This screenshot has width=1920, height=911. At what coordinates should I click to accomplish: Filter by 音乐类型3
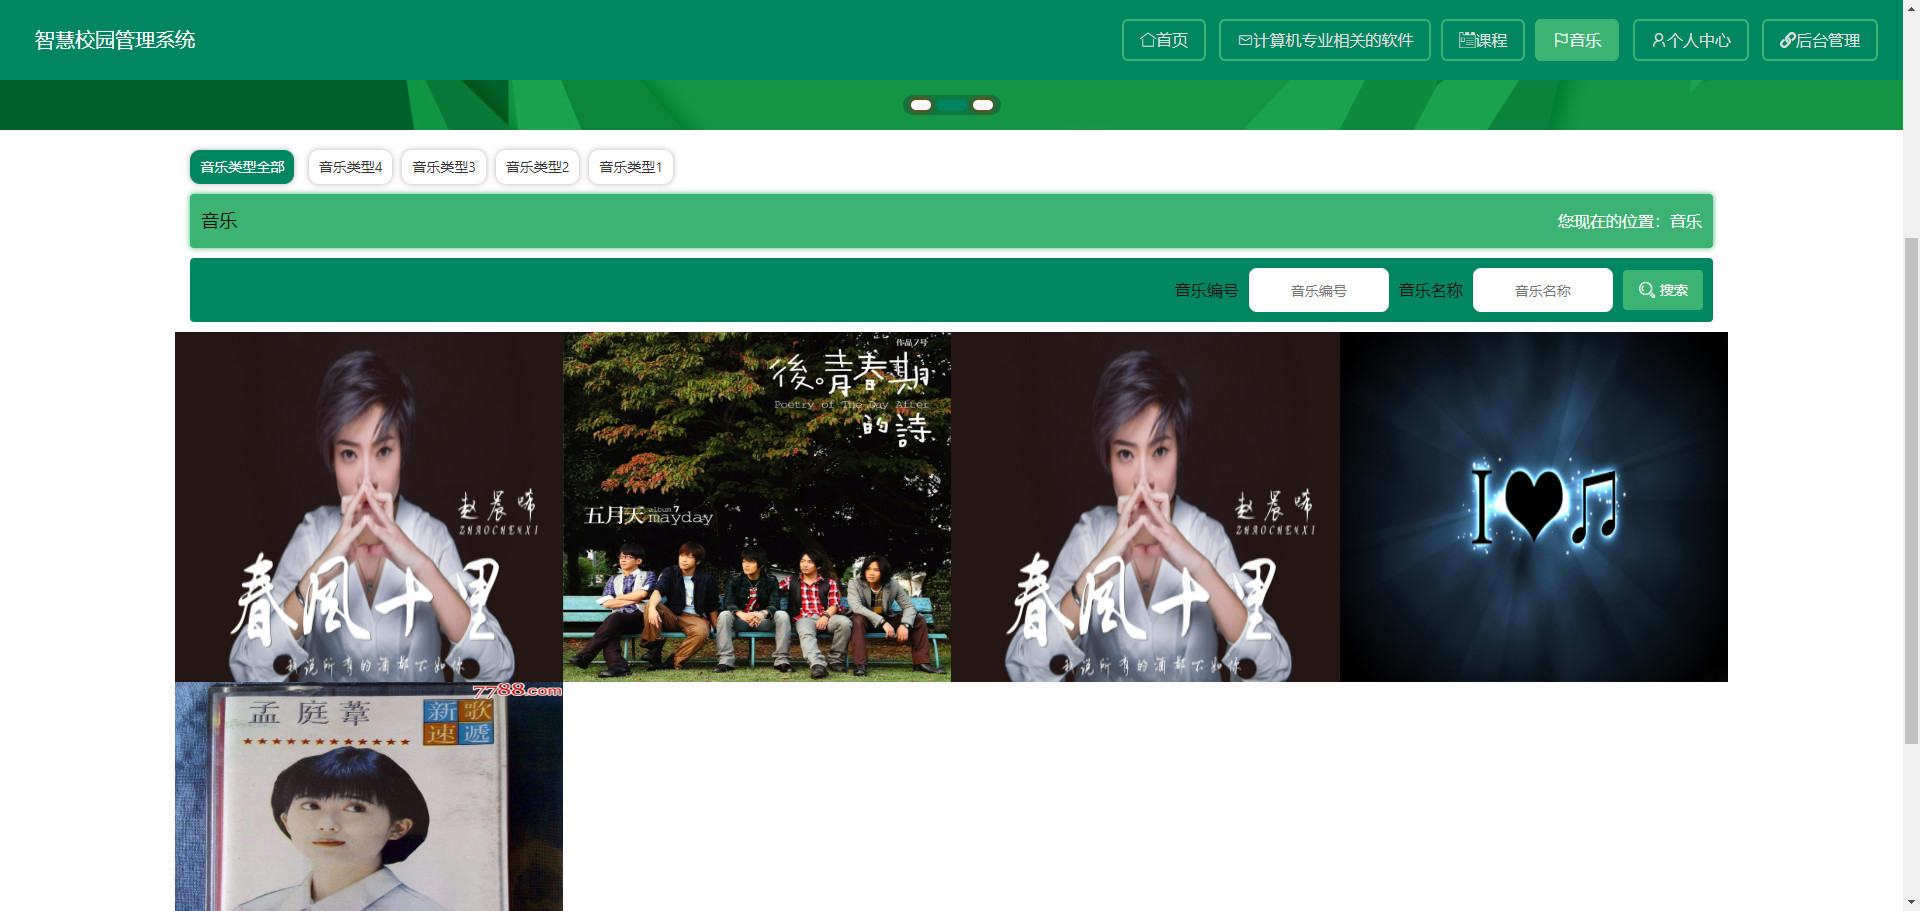[444, 167]
